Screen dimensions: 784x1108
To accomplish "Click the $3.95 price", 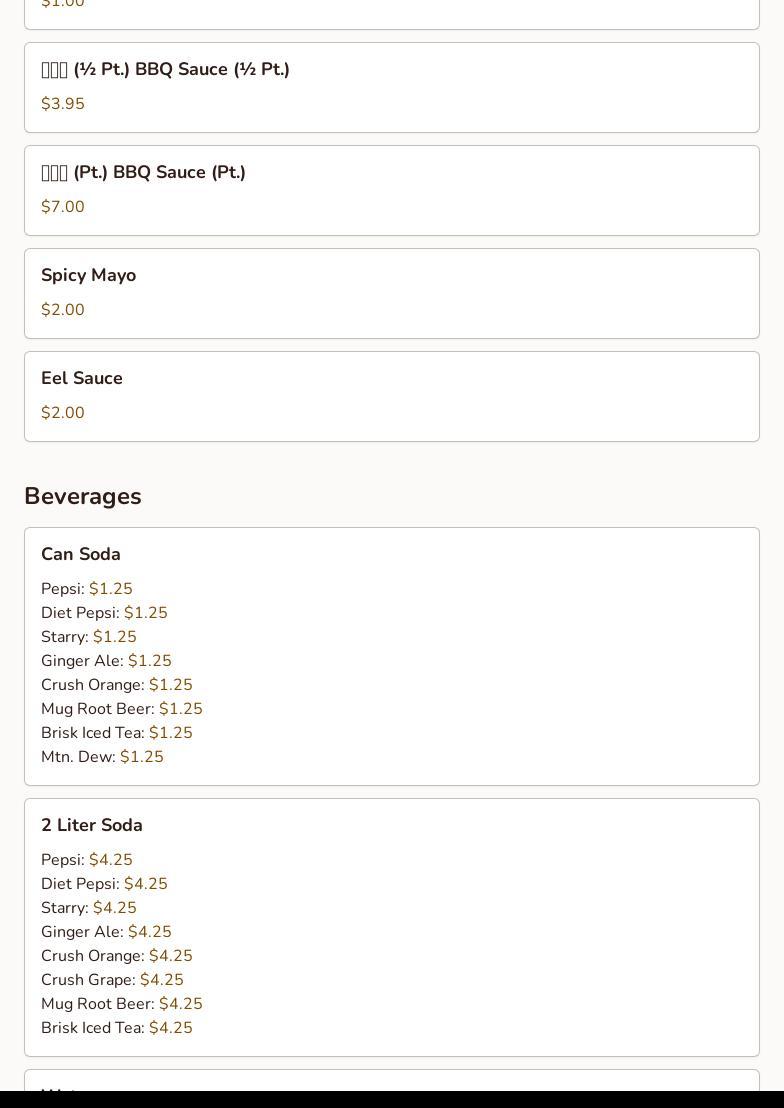I will [63, 104].
